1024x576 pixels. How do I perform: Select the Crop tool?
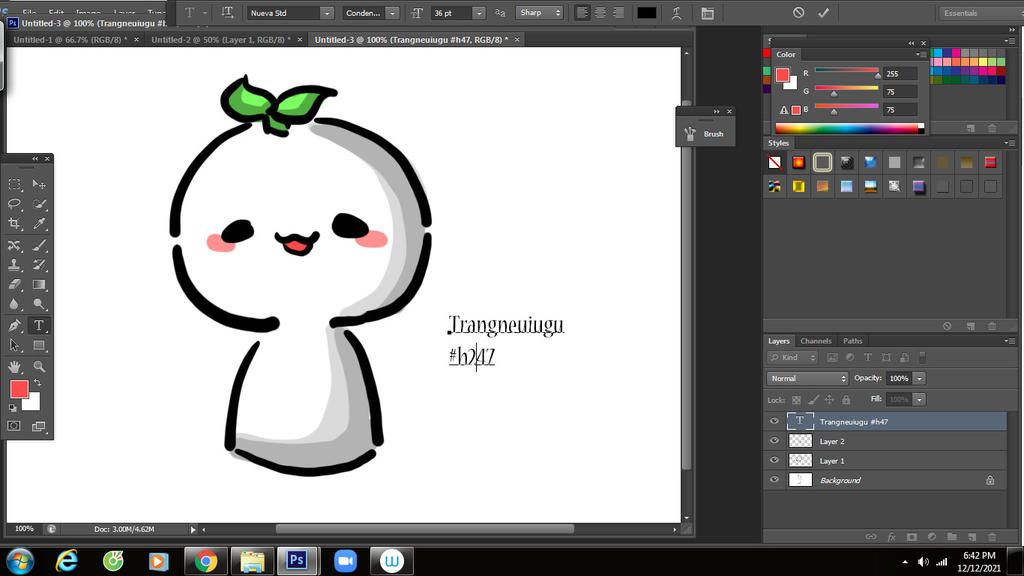pos(14,224)
